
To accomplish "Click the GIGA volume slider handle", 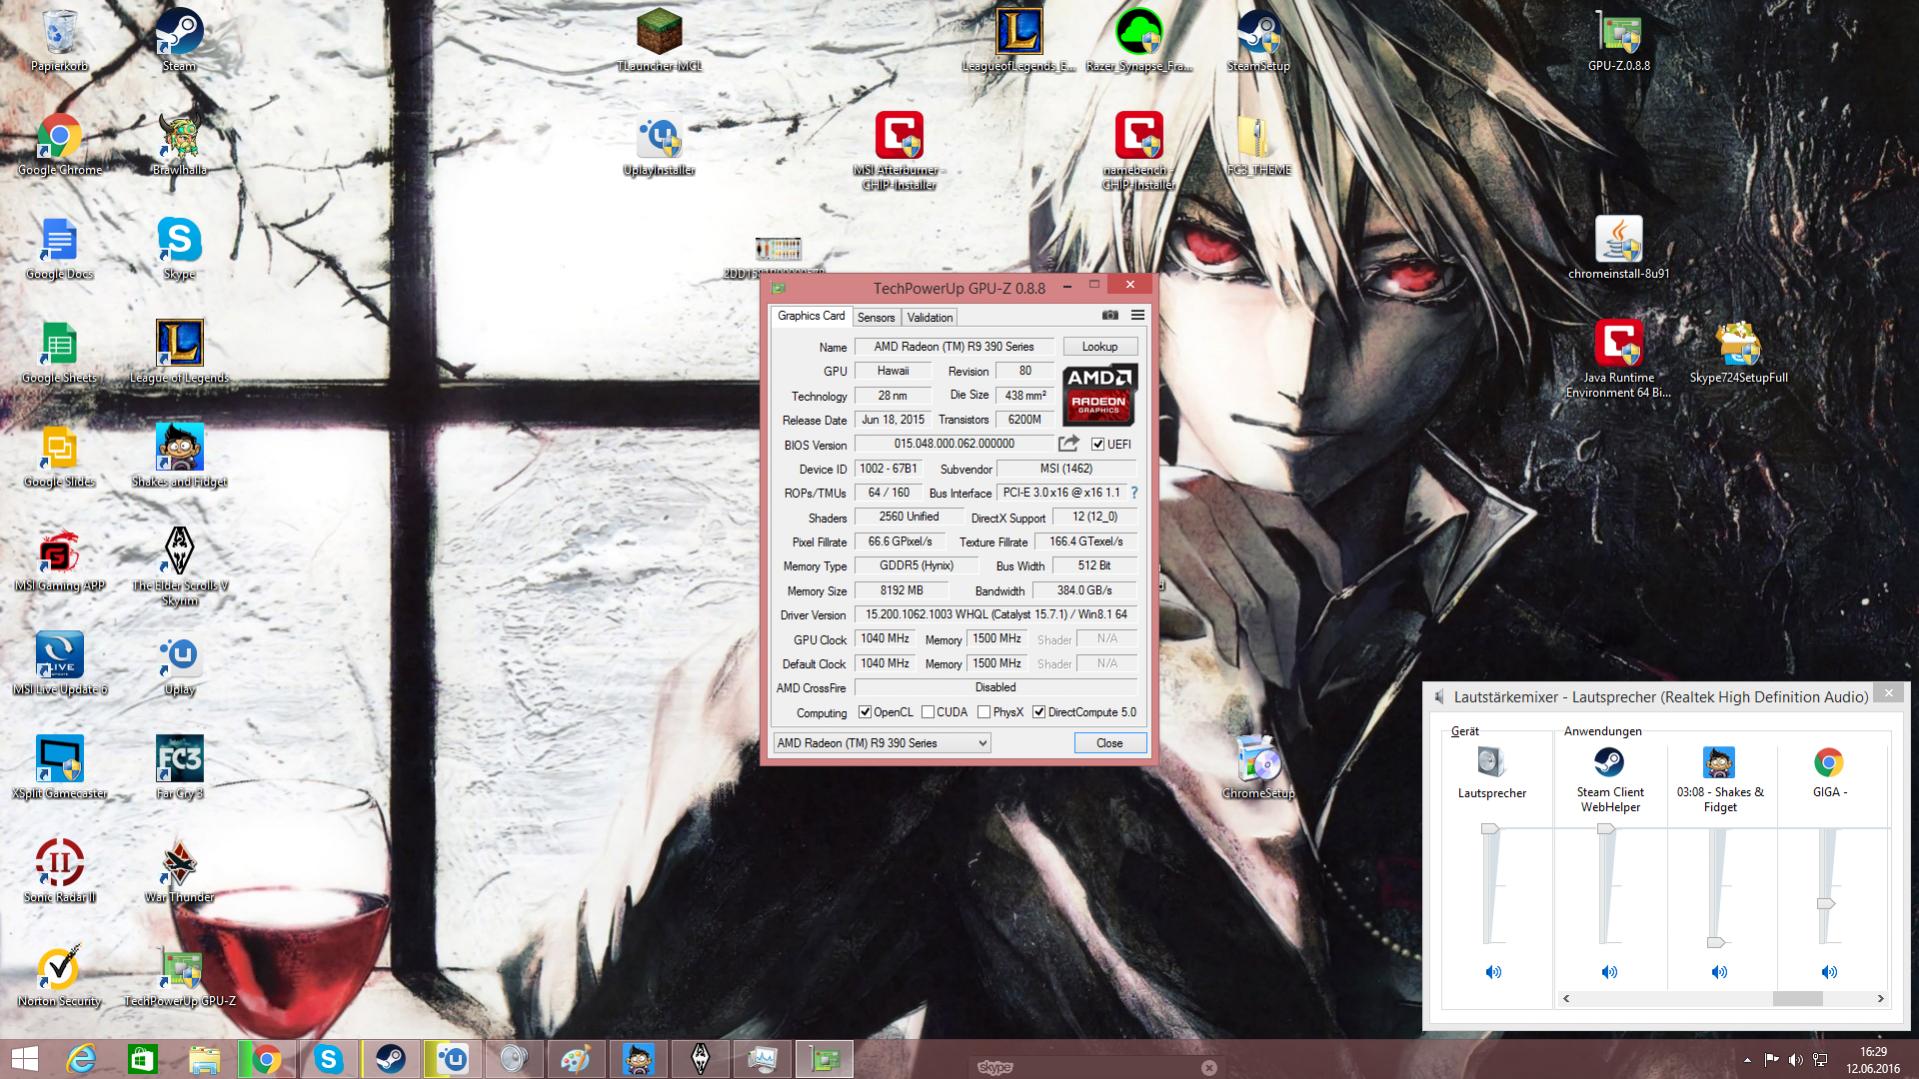I will (x=1826, y=903).
